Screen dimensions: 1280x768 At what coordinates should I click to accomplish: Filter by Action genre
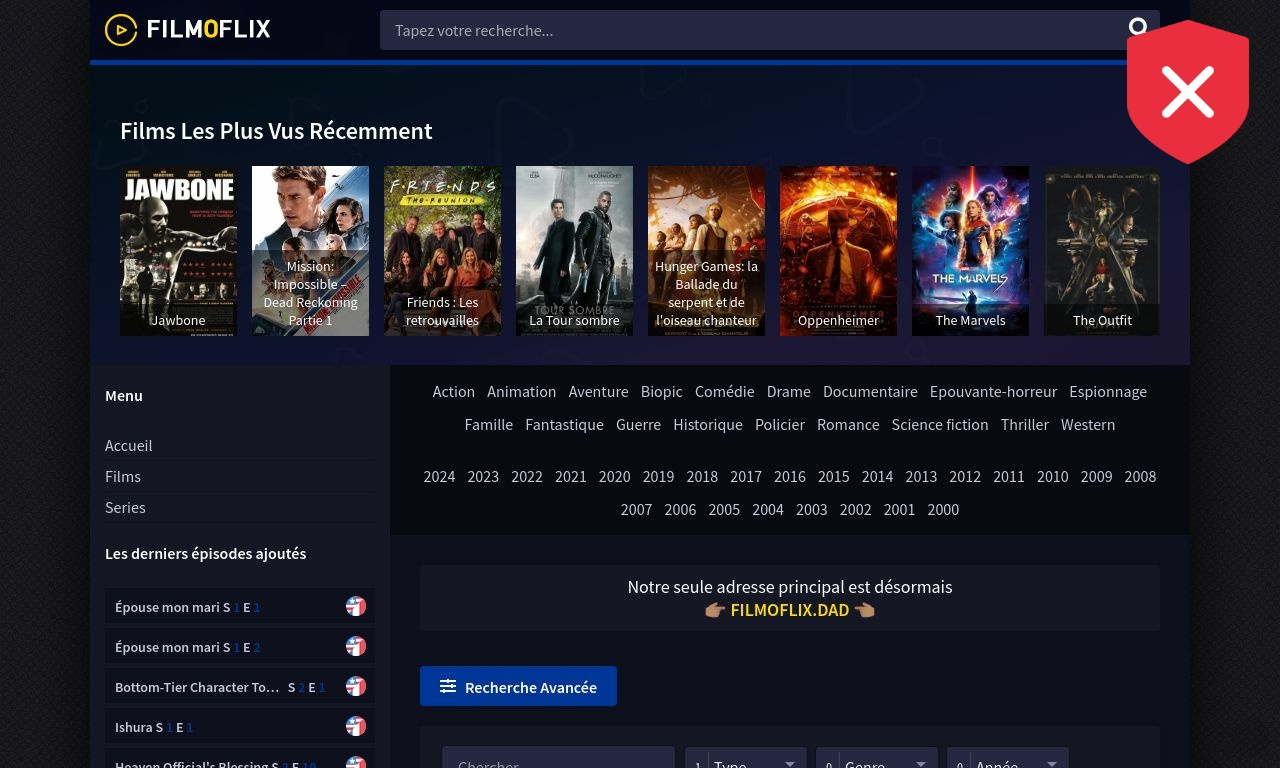tap(454, 391)
